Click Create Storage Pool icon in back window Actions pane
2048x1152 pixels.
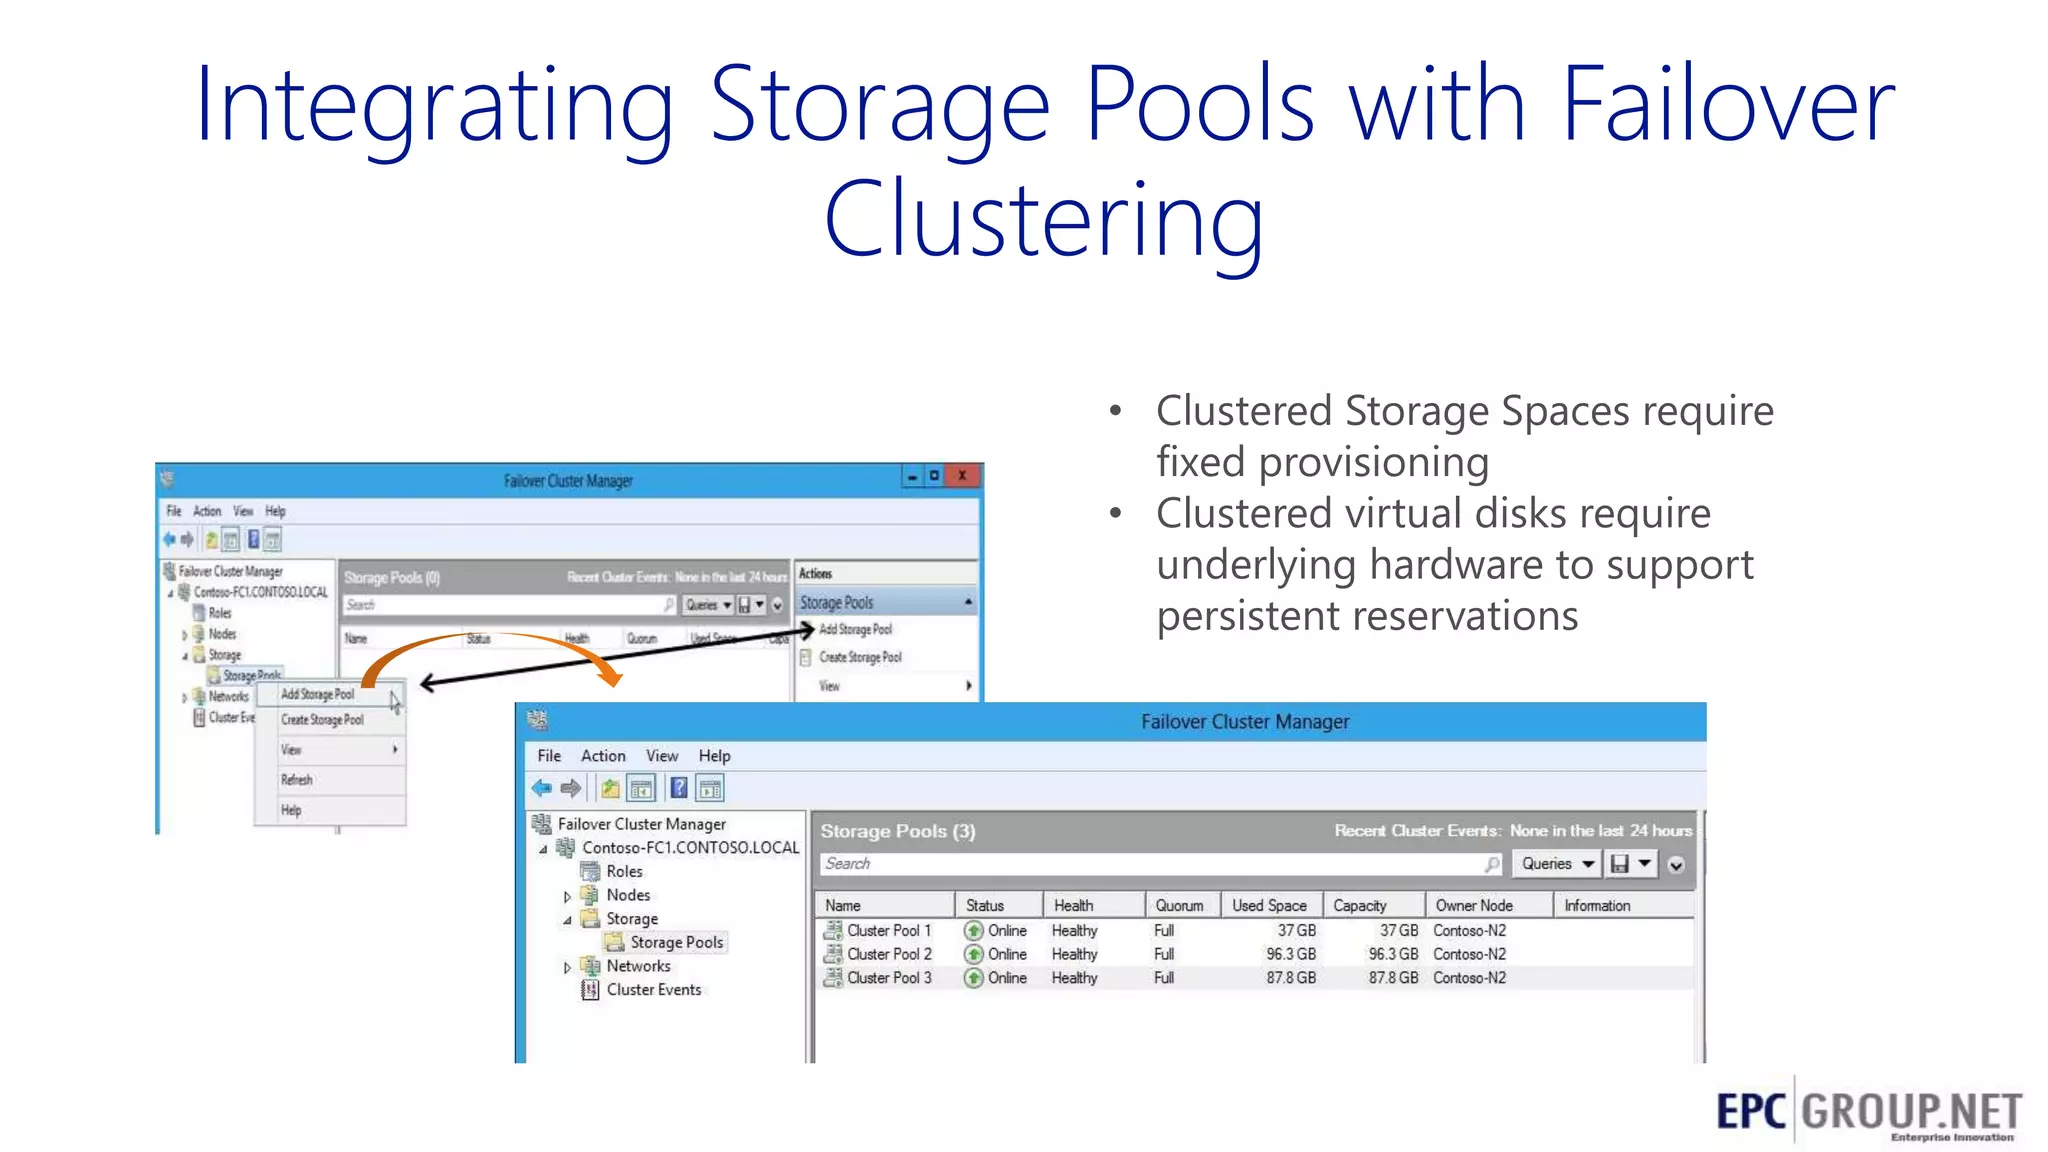coord(806,657)
